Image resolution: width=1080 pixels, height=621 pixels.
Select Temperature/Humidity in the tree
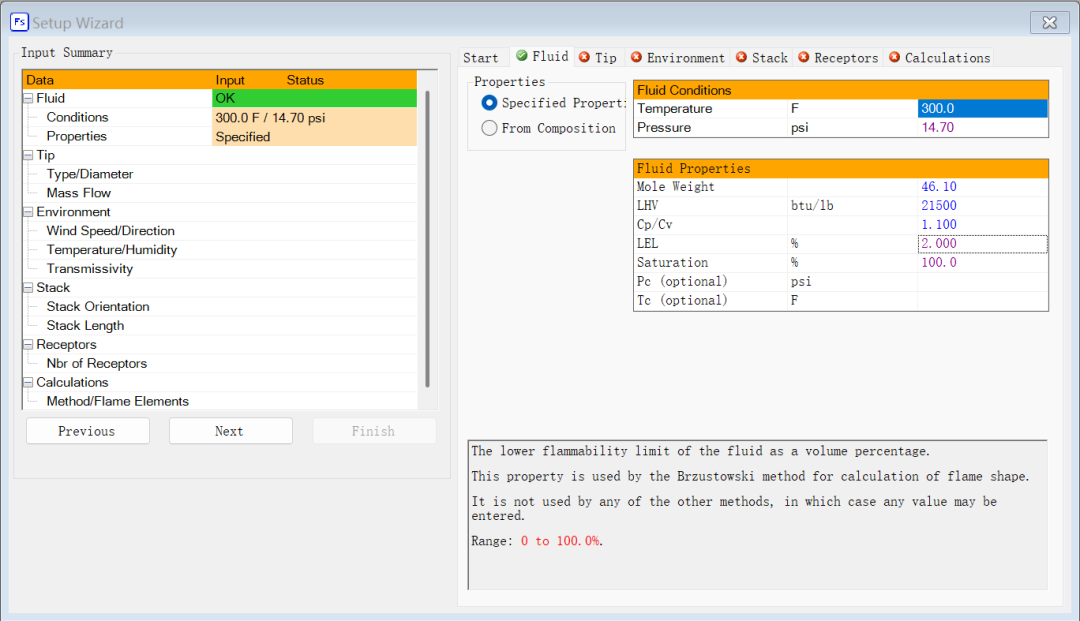click(x=112, y=250)
